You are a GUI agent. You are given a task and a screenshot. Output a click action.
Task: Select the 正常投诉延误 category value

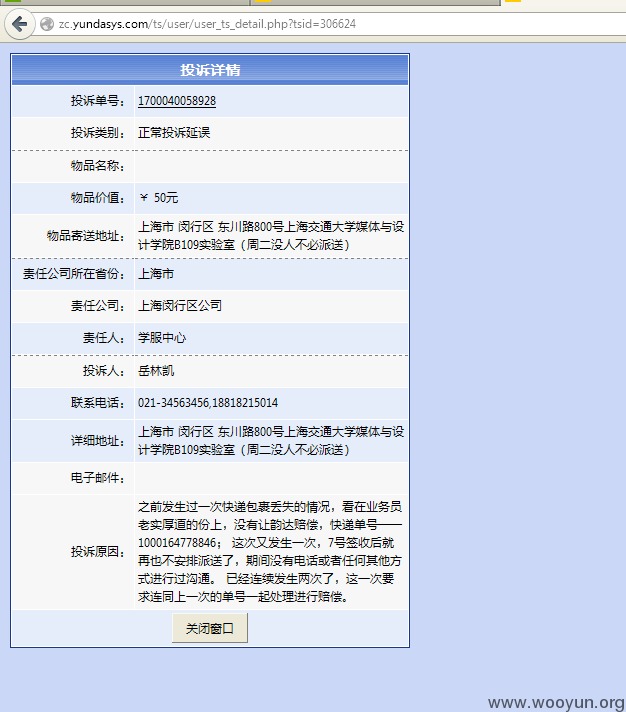pyautogui.click(x=174, y=133)
